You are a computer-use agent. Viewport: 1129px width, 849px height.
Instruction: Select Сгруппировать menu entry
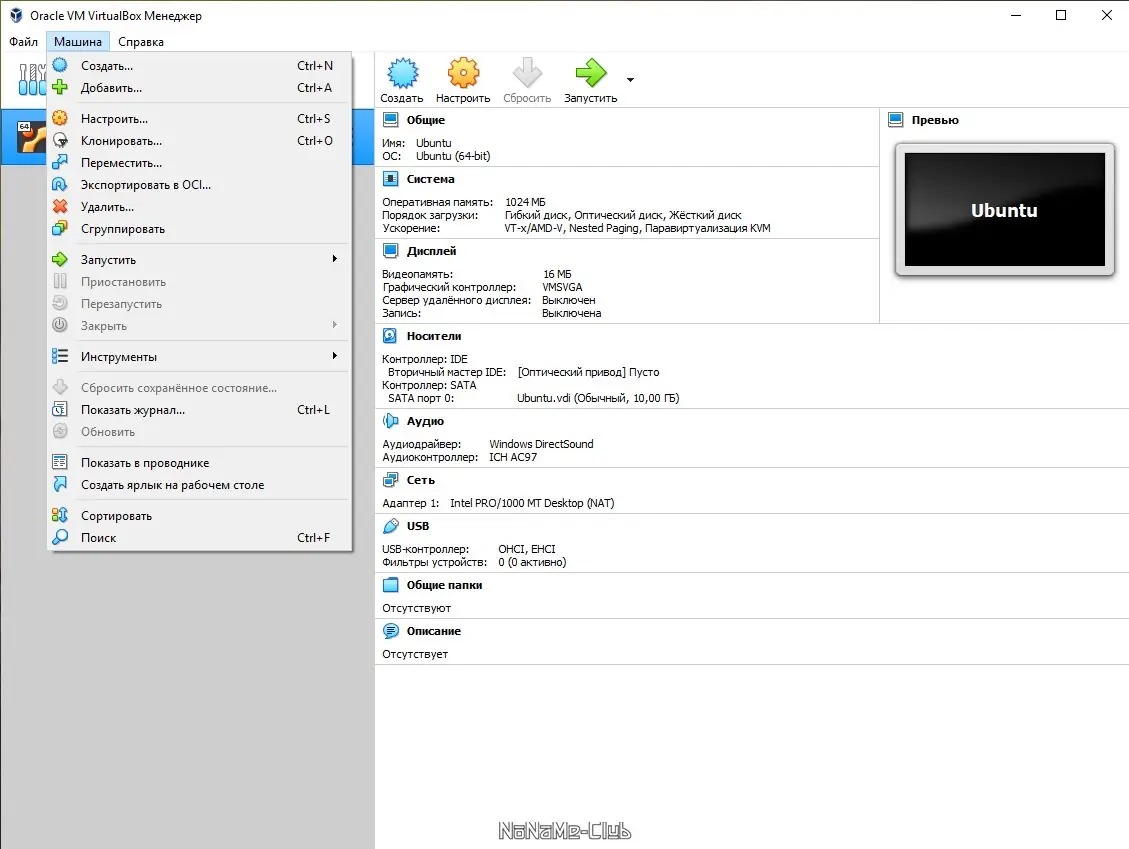click(199, 229)
